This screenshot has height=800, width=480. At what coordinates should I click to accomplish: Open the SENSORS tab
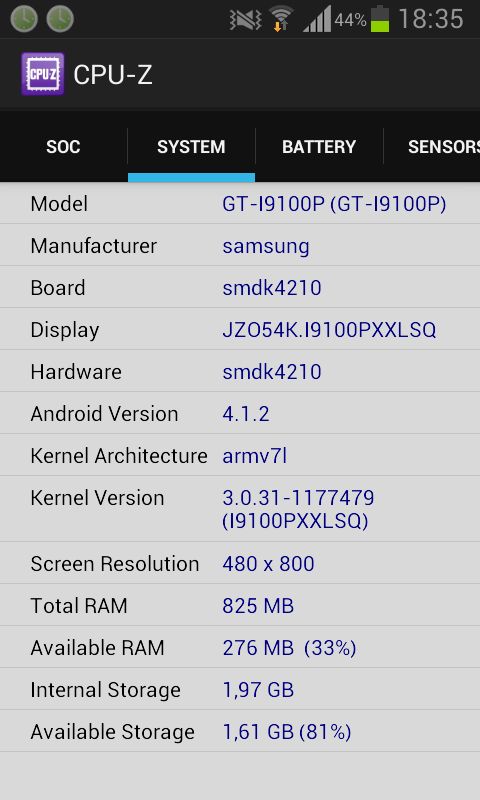click(x=432, y=147)
